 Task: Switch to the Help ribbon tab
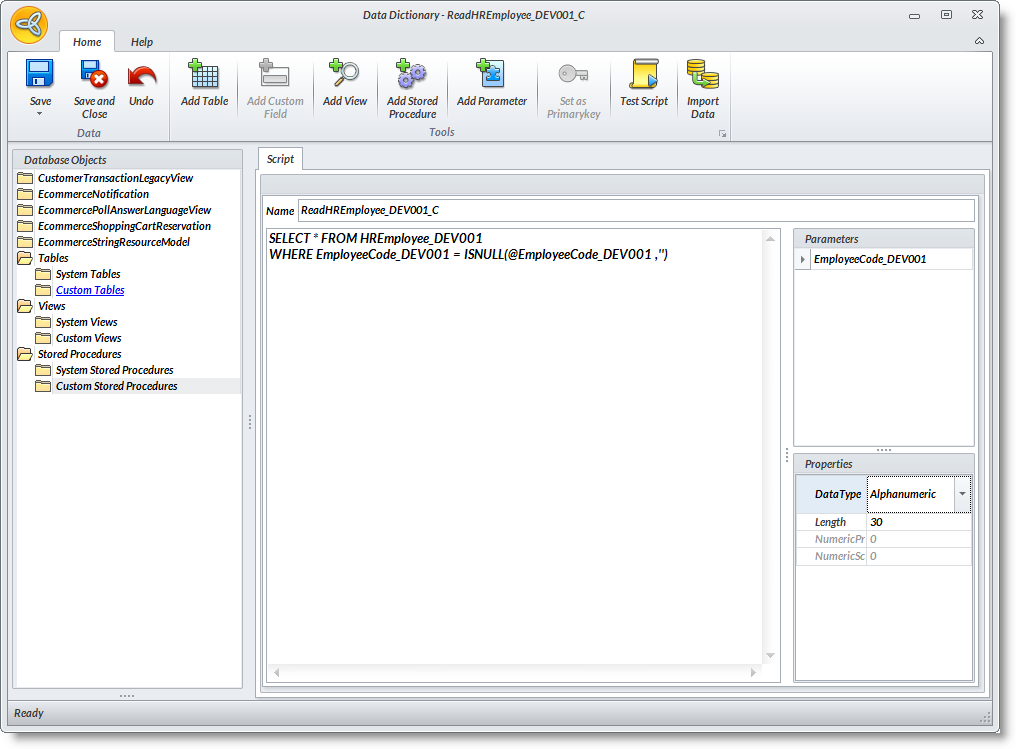pos(142,42)
